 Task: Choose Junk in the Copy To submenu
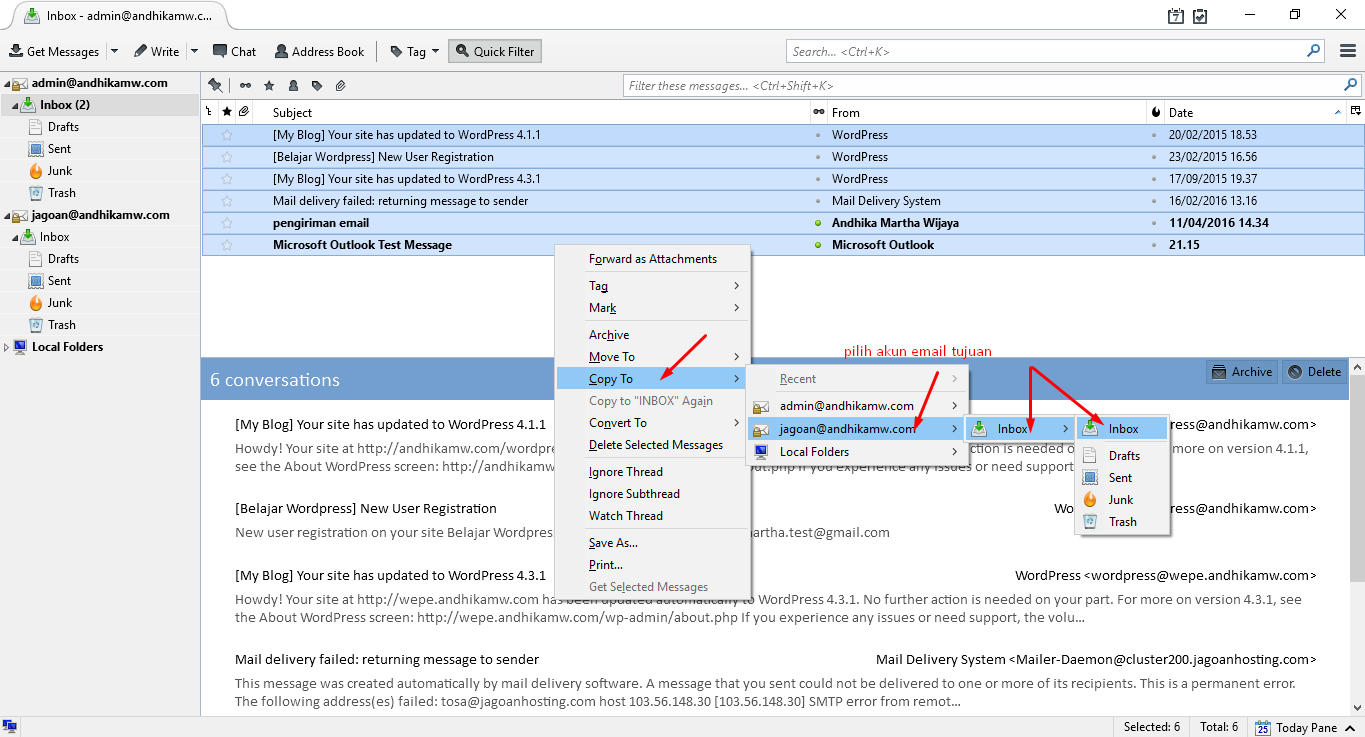pyautogui.click(x=1122, y=500)
